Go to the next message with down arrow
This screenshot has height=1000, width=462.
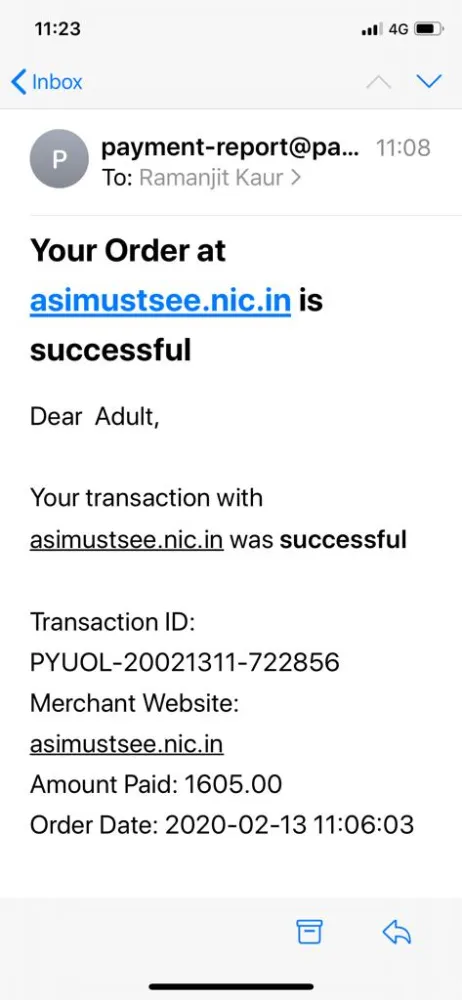[x=429, y=81]
